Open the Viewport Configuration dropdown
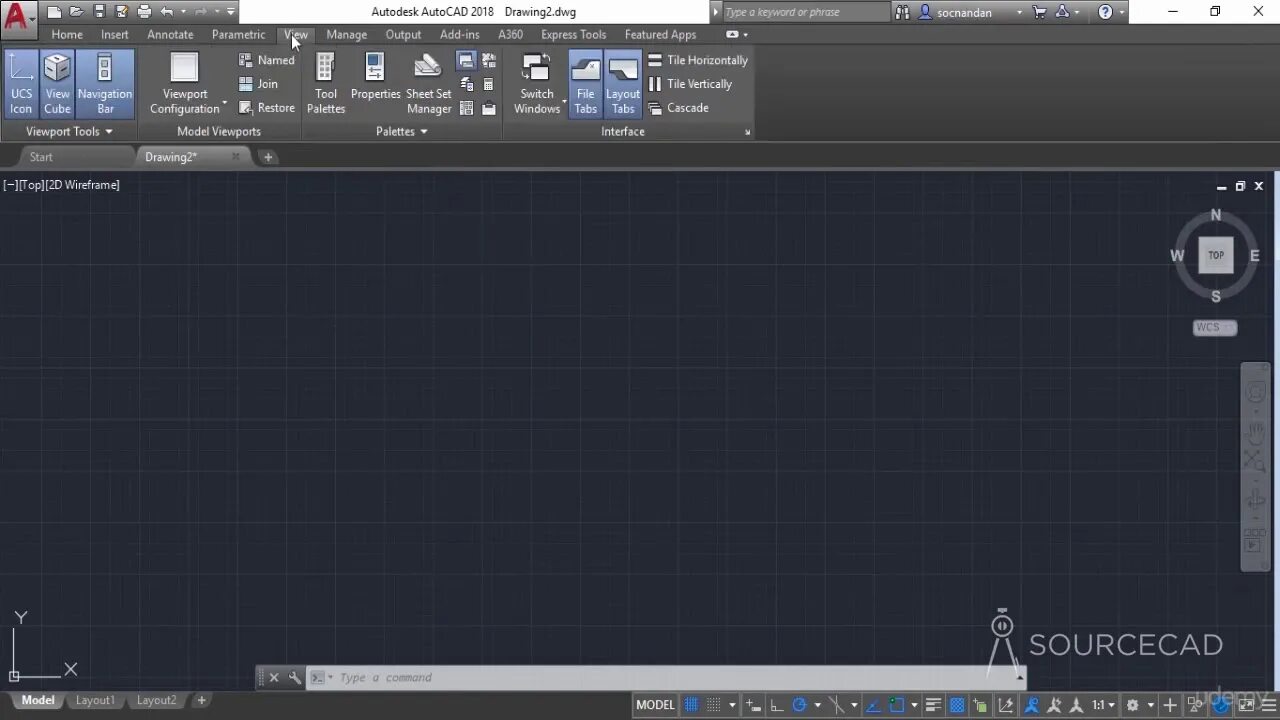This screenshot has height=720, width=1280. [185, 83]
